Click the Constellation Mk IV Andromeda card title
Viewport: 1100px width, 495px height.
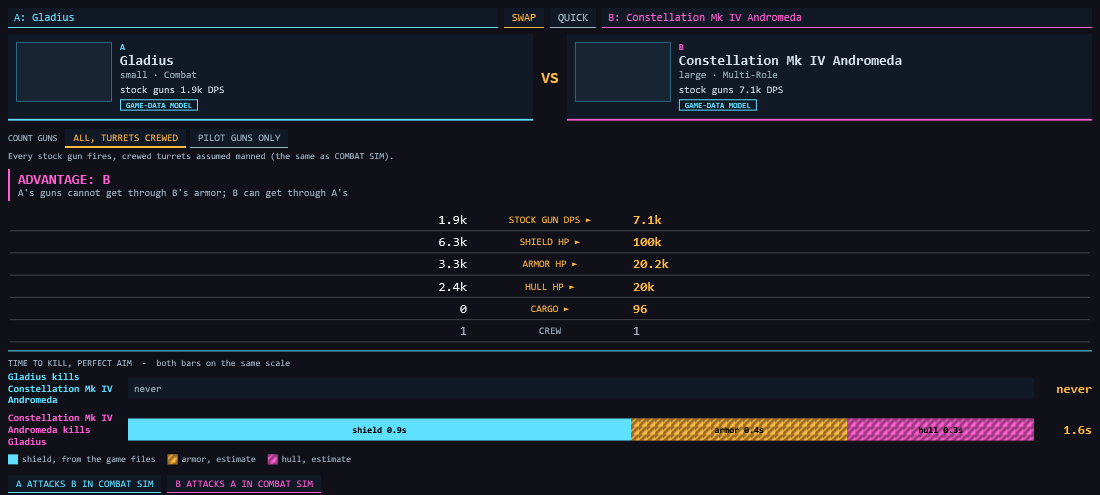790,60
